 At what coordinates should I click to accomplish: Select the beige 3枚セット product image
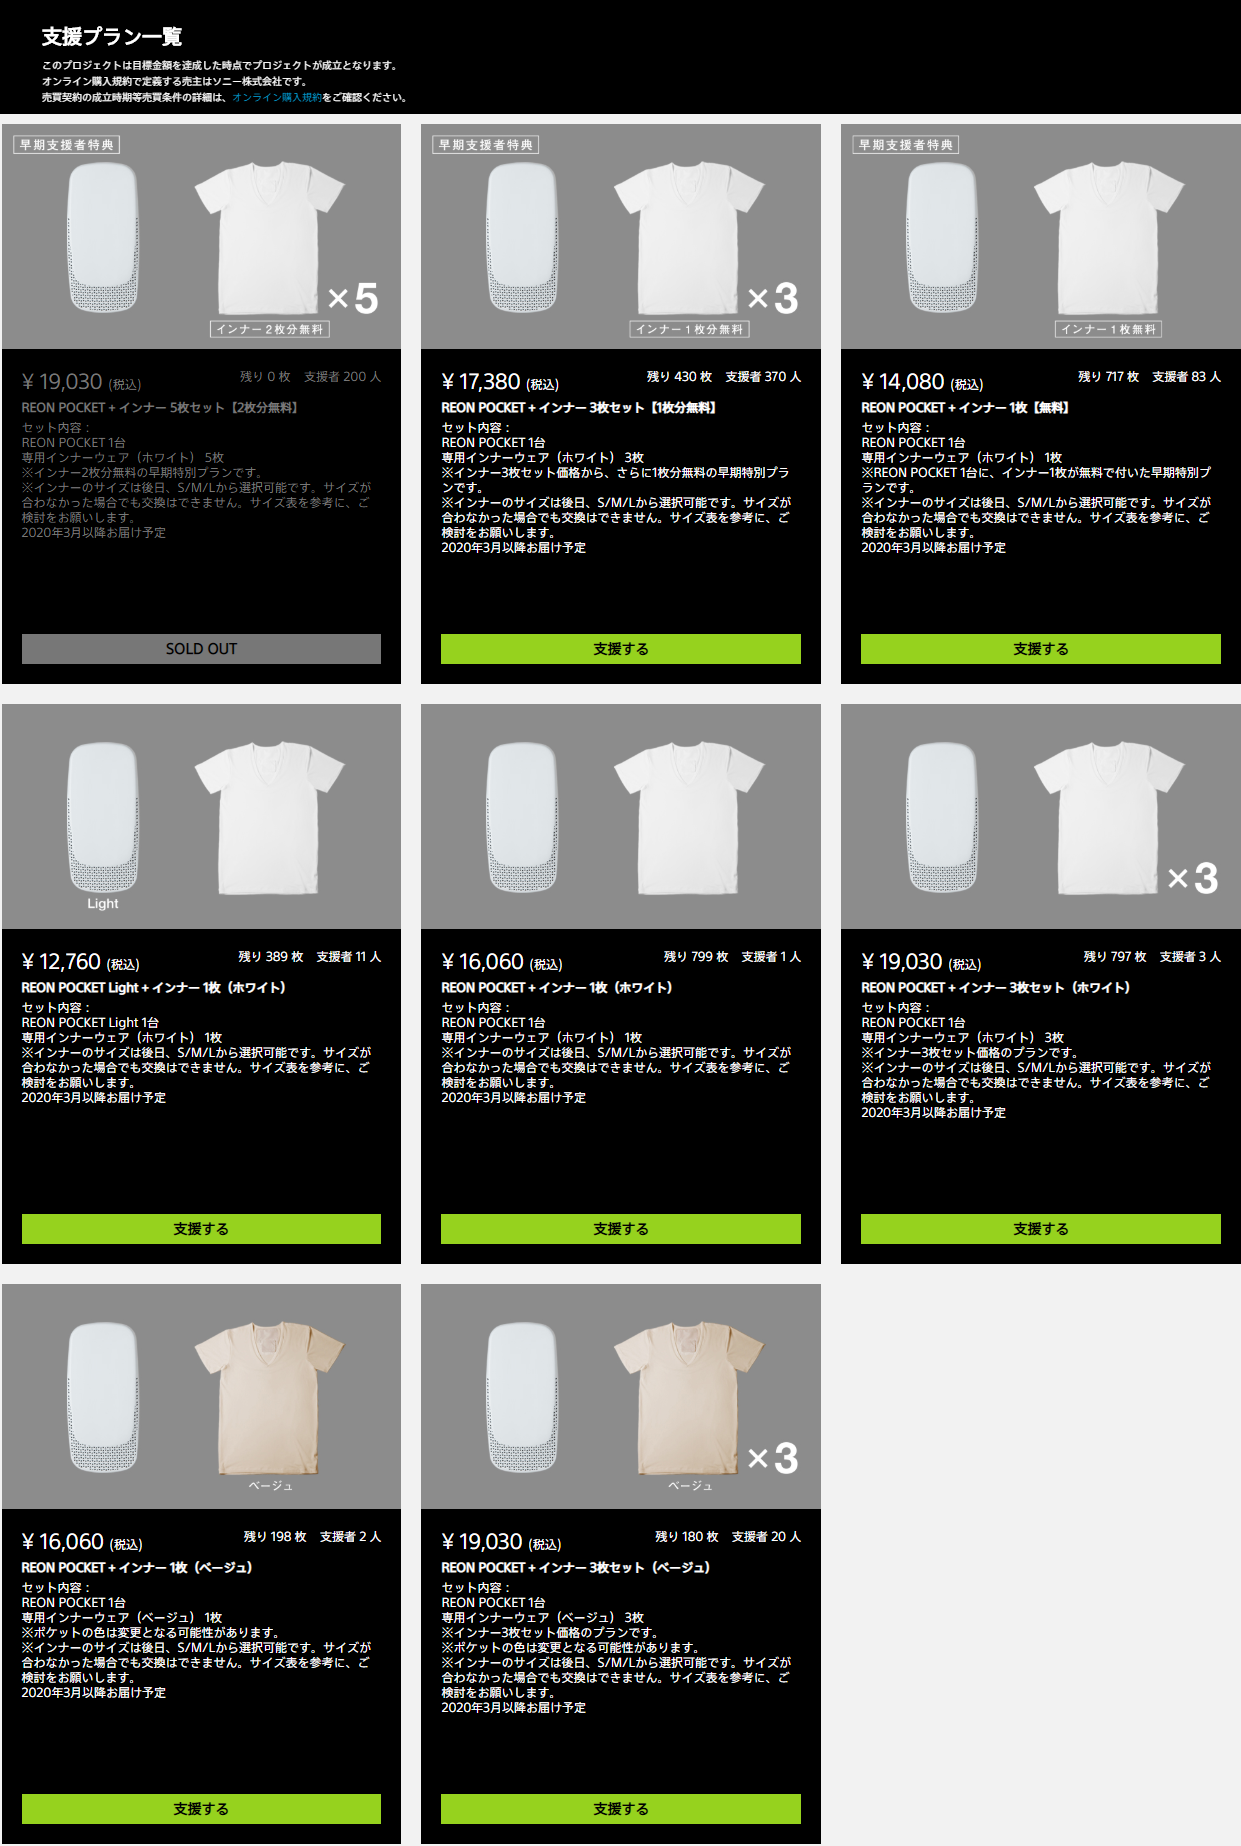(x=621, y=1397)
